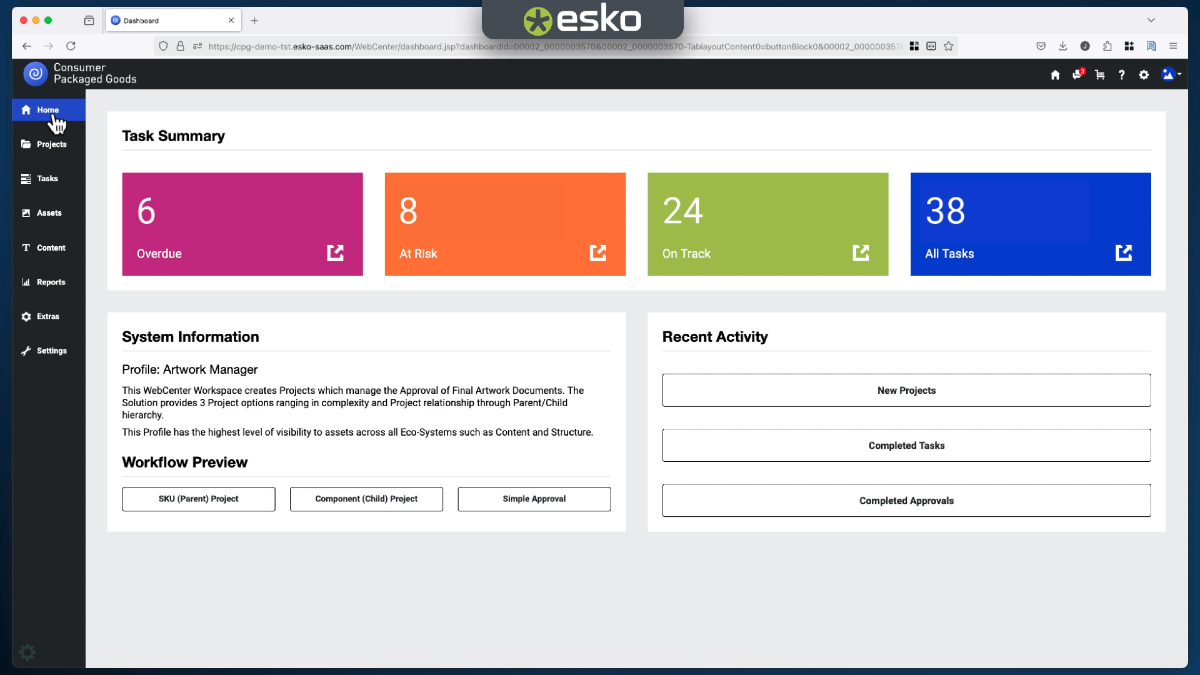Click the SKU (Parent) Project button
The image size is (1200, 675).
point(198,499)
